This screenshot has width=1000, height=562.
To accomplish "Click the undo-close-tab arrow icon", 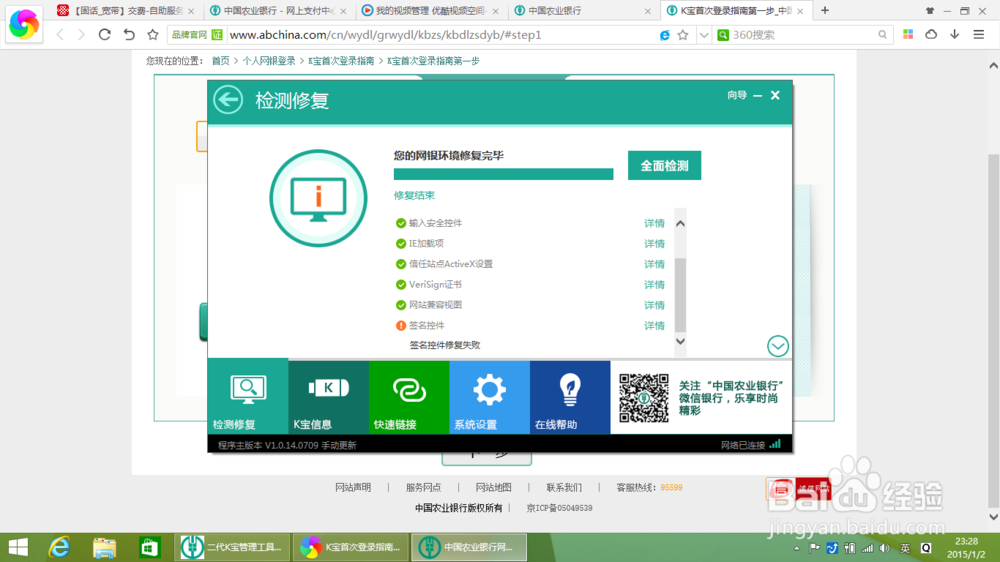I will [129, 34].
